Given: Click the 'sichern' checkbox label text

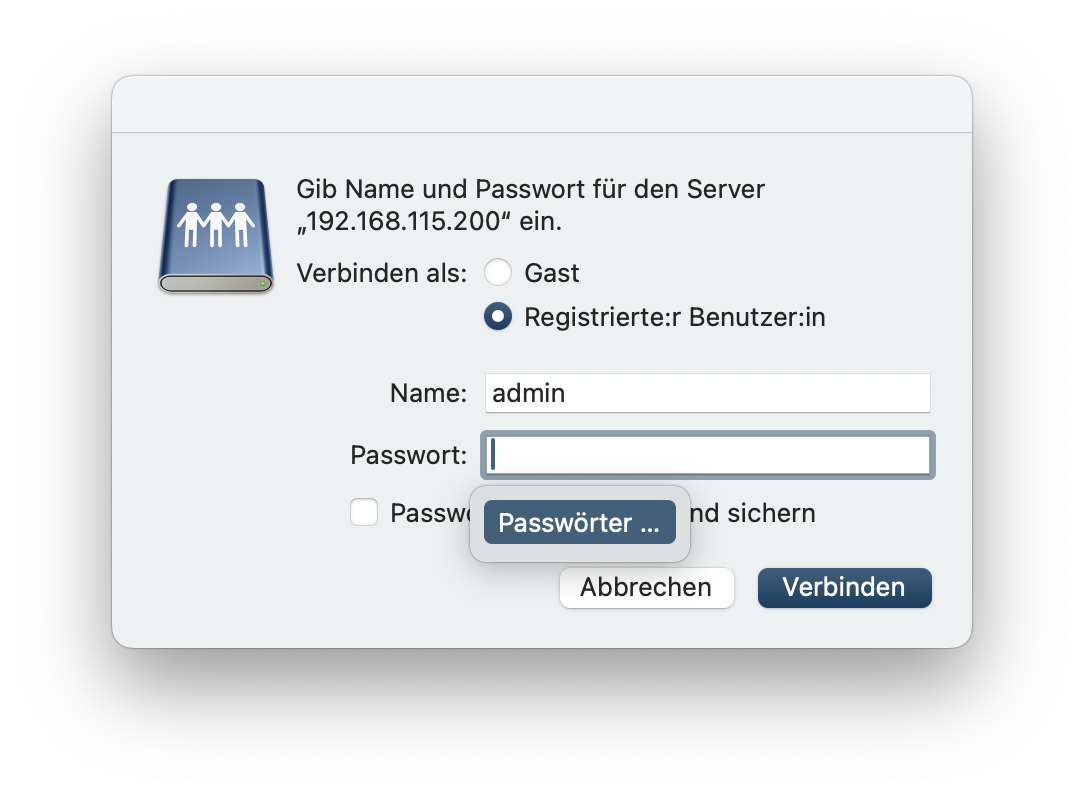Looking at the screenshot, I should point(771,513).
